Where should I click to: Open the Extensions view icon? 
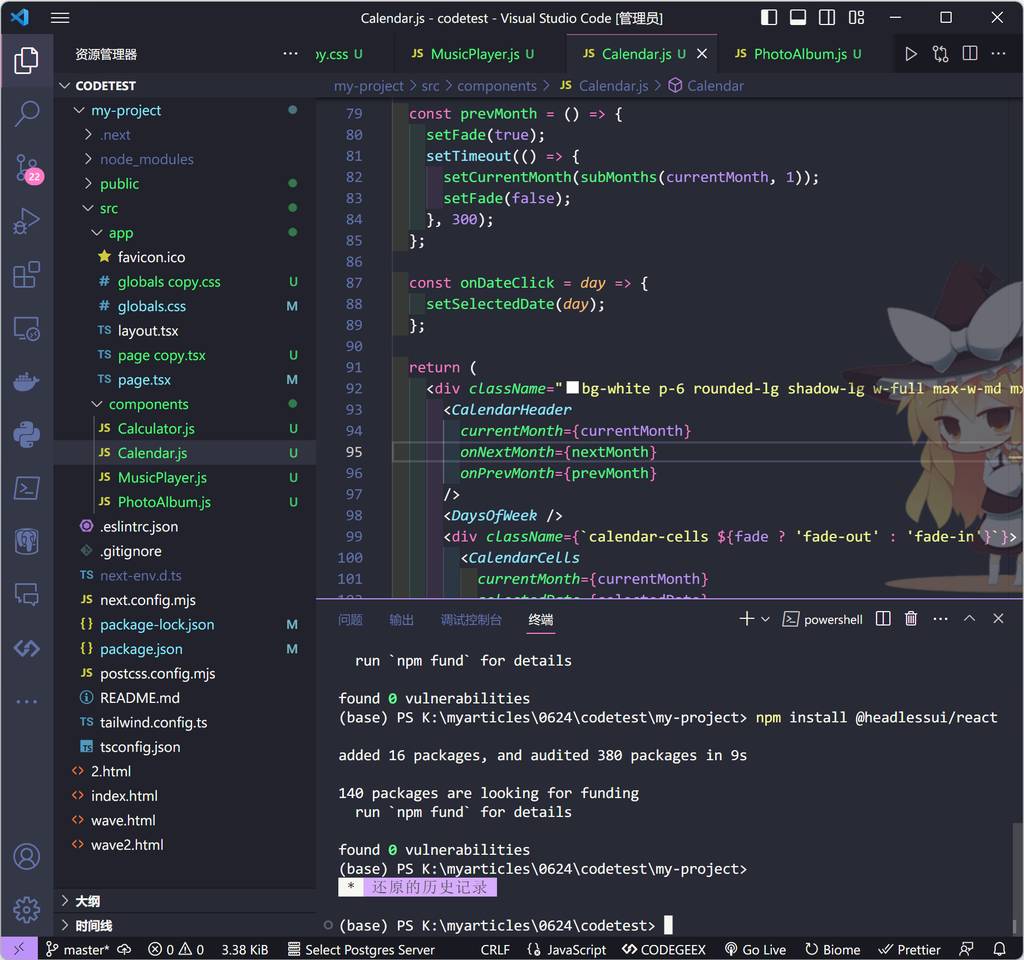tap(27, 275)
